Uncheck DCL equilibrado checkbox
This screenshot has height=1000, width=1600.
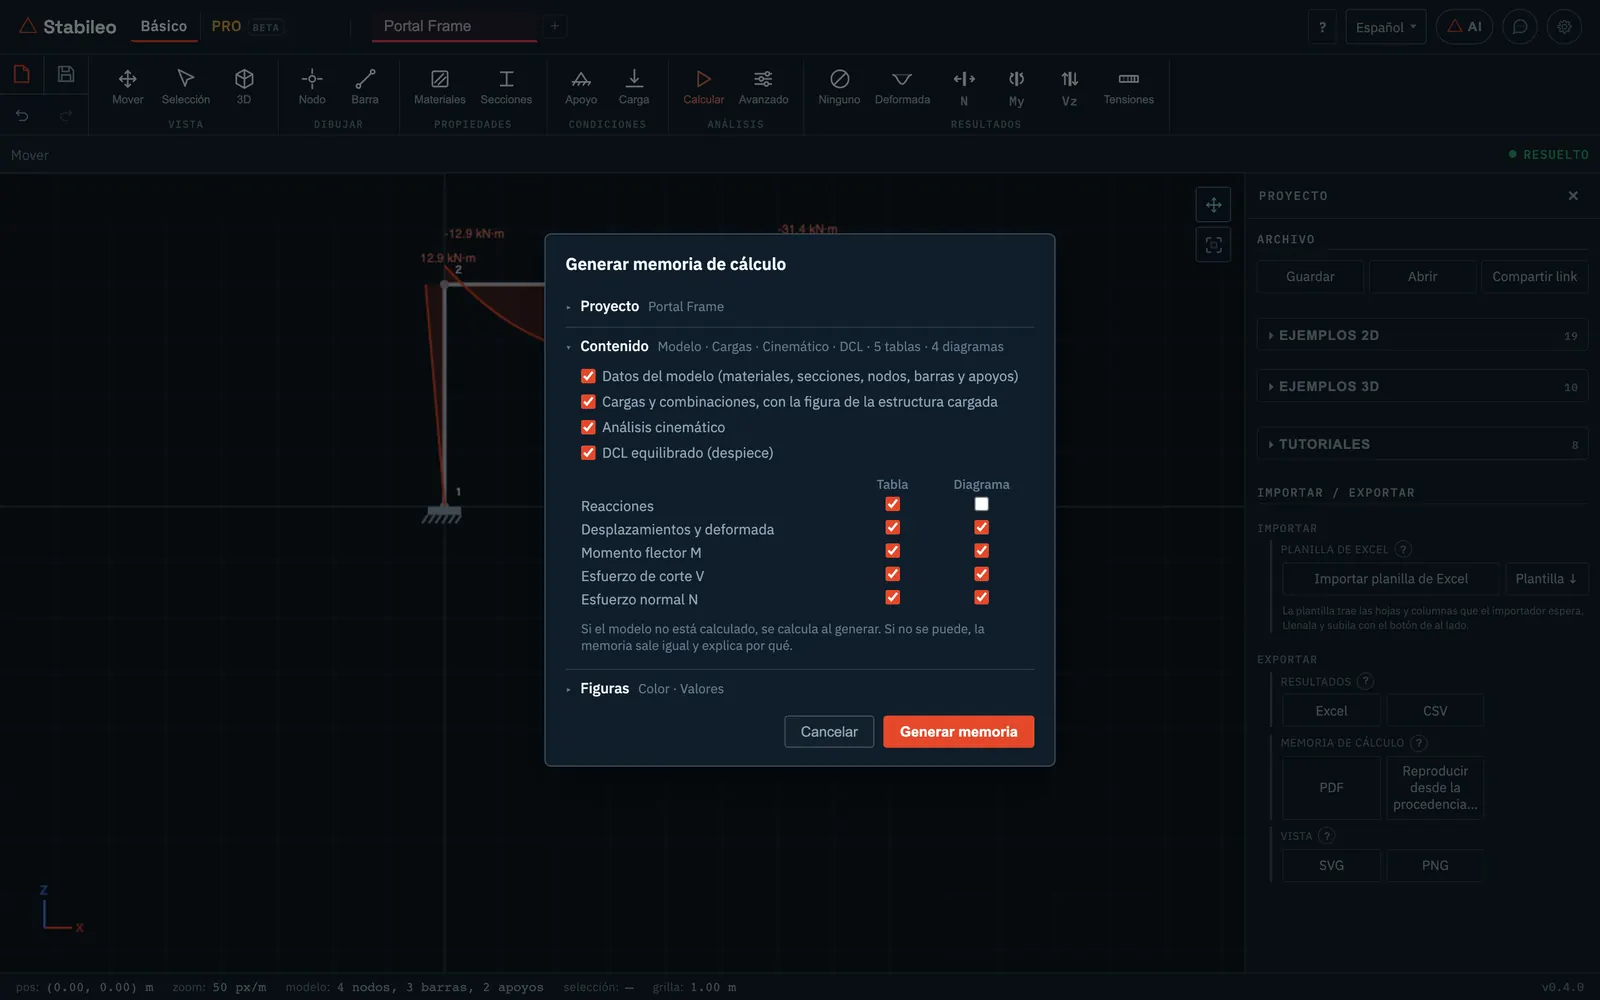pyautogui.click(x=588, y=453)
